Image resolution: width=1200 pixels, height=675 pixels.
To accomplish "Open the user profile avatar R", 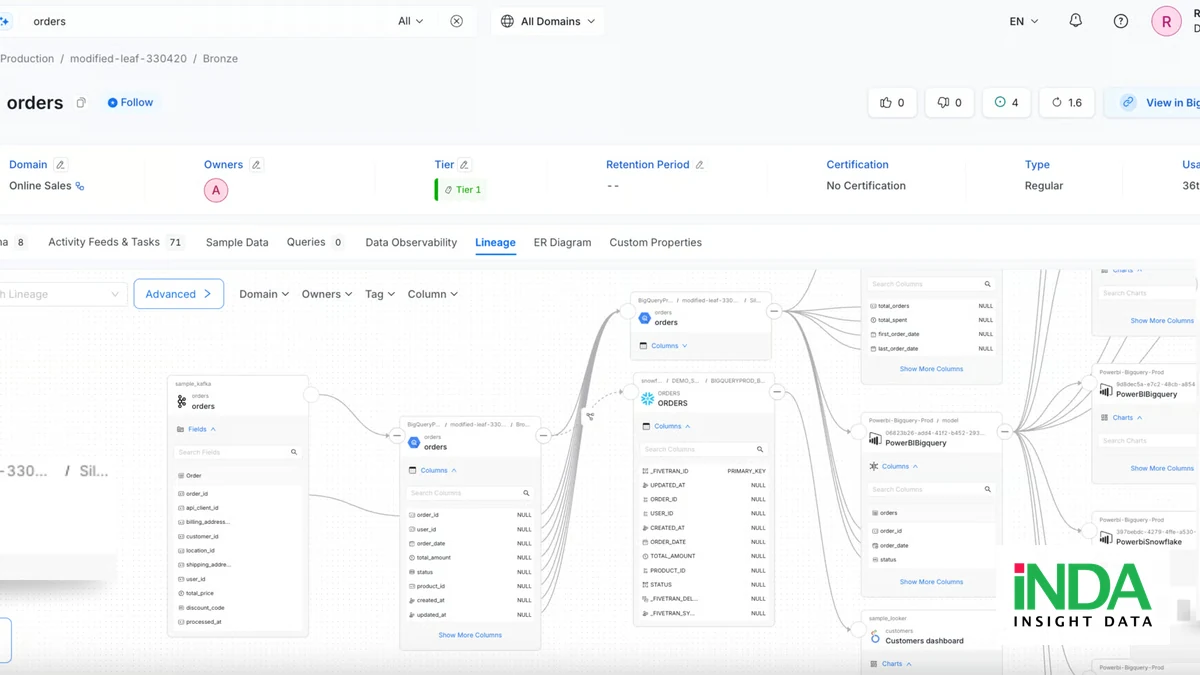I will pyautogui.click(x=1166, y=21).
